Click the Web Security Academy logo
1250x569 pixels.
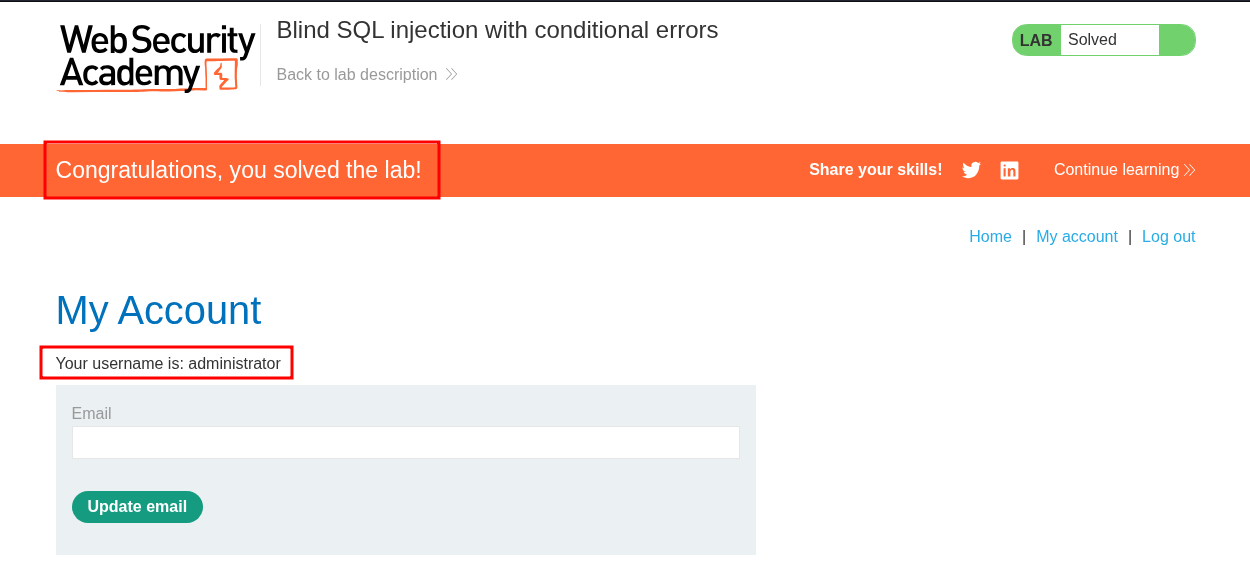[157, 57]
